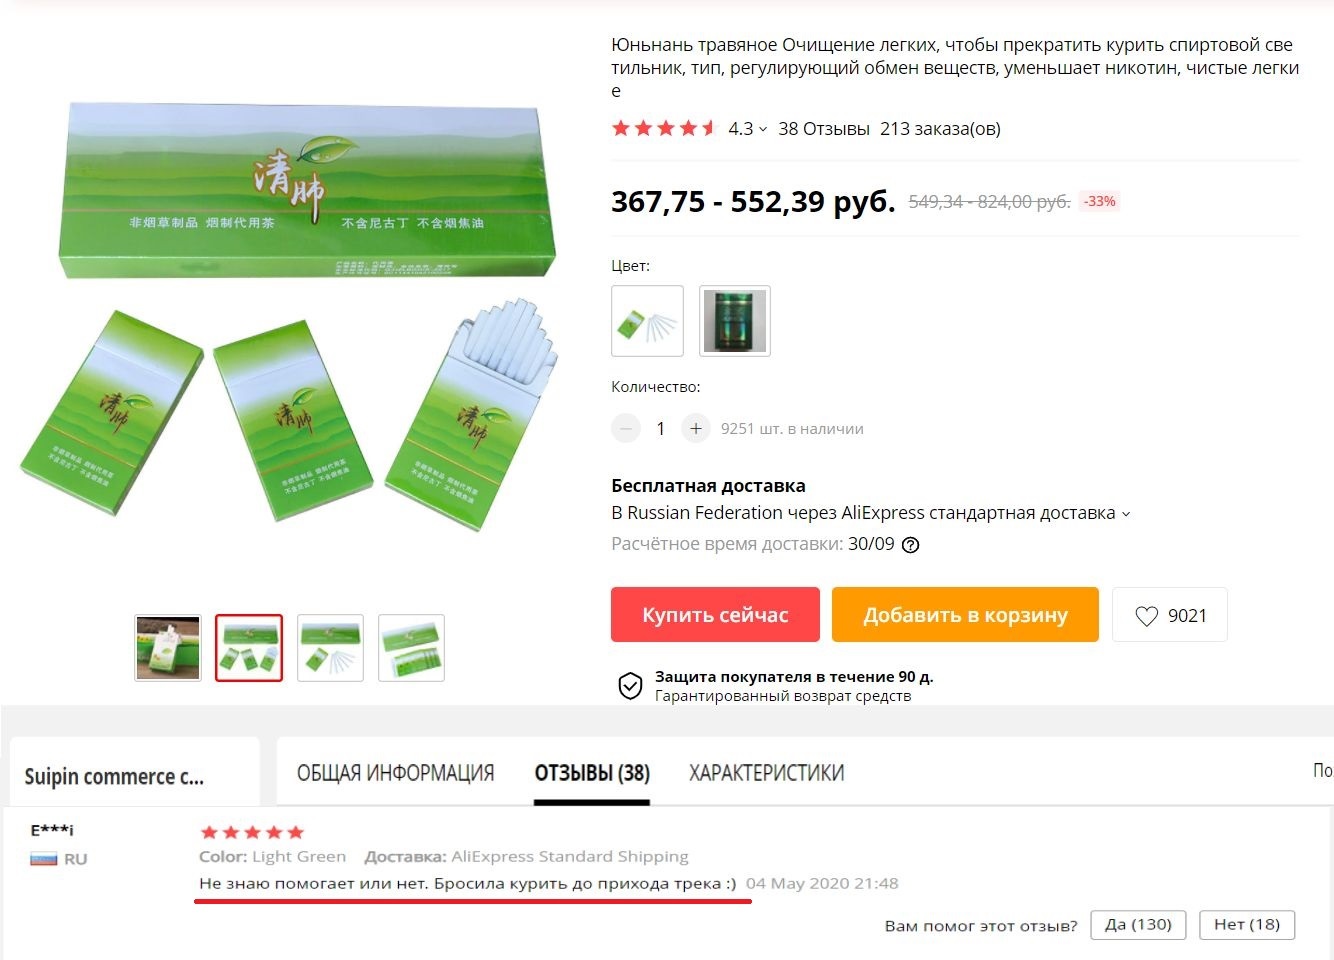Expand AliExpress standard shipping options dropdown

click(1126, 514)
